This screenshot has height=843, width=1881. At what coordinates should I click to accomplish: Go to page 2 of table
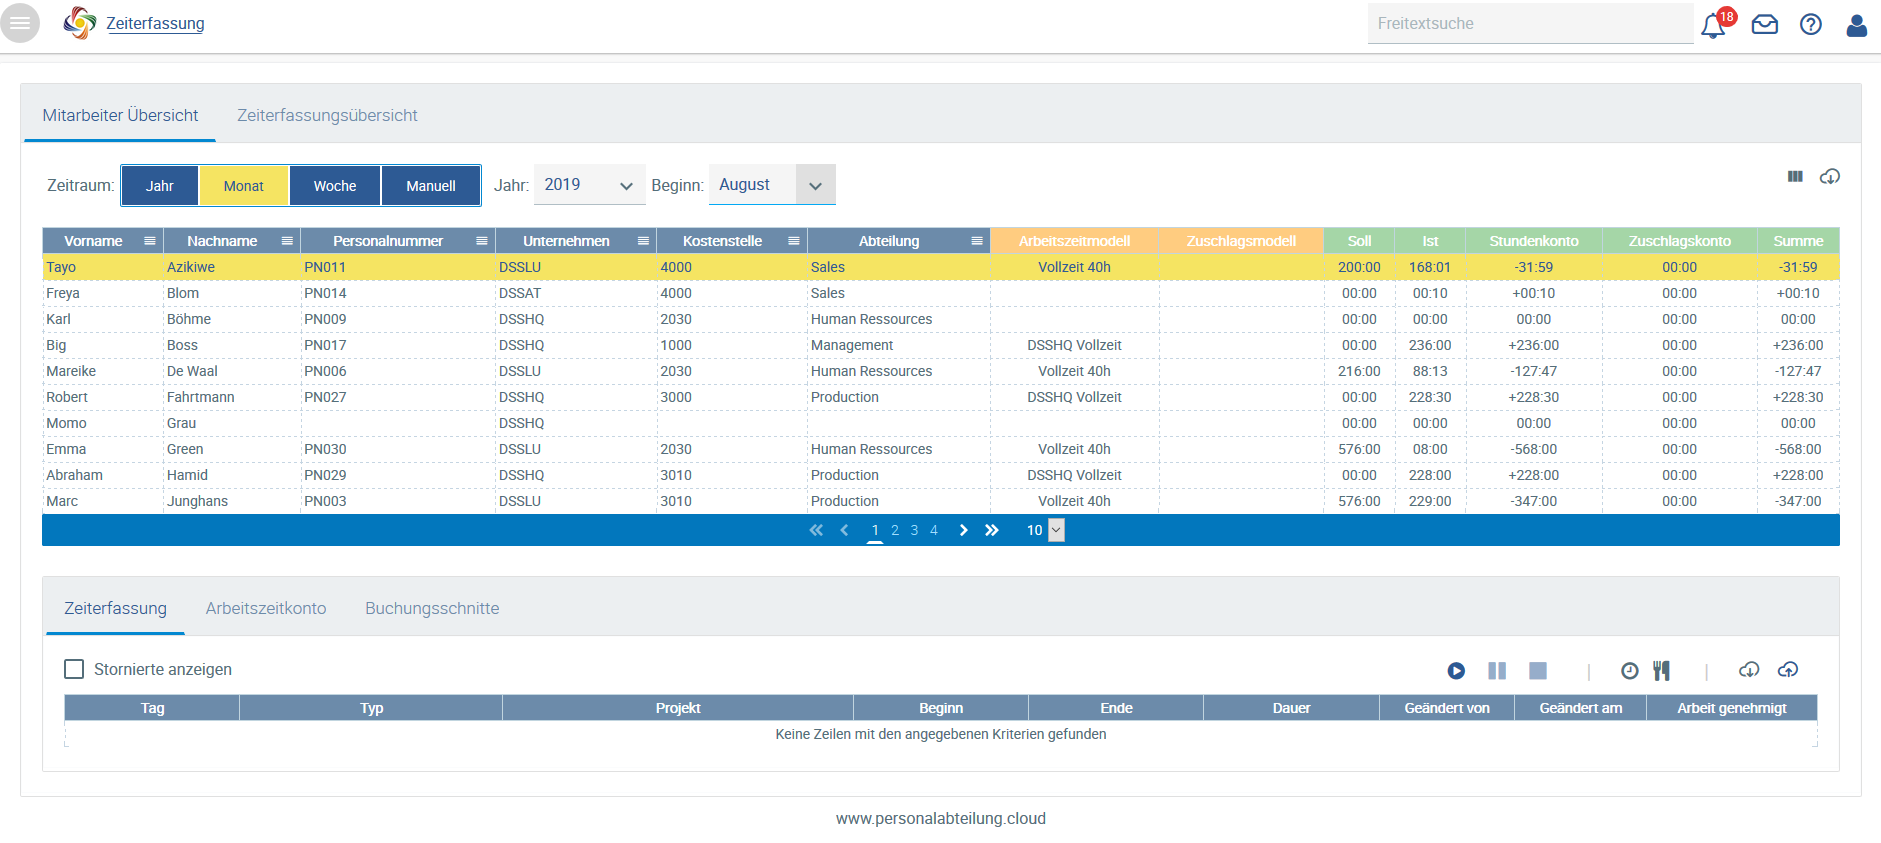click(895, 530)
